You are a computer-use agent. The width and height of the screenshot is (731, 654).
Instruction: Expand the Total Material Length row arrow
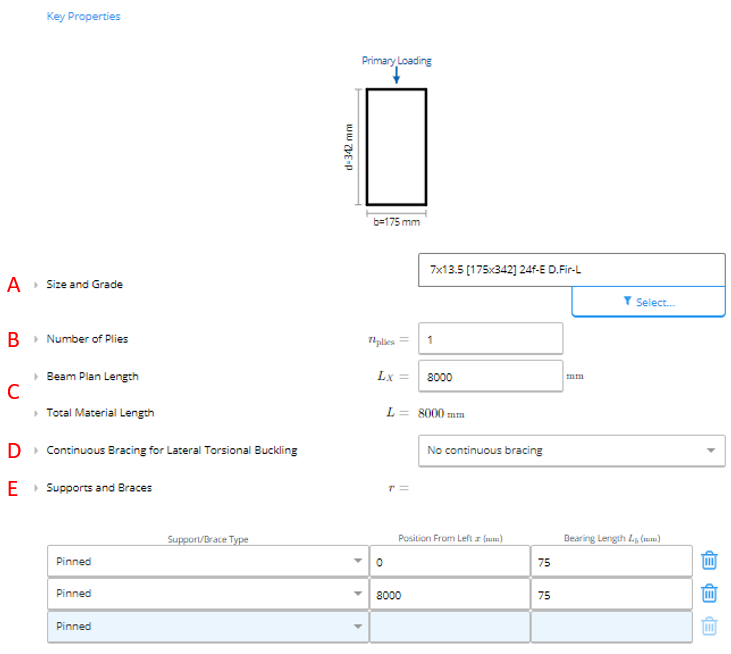[36, 413]
